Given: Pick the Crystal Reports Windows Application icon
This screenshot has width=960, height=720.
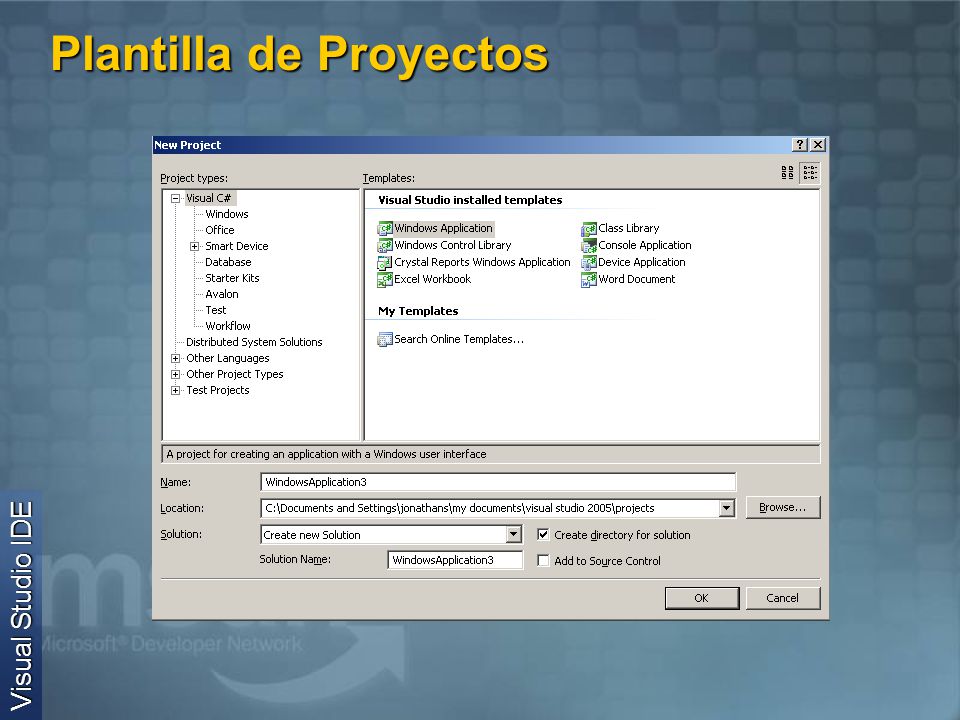Looking at the screenshot, I should pos(384,263).
